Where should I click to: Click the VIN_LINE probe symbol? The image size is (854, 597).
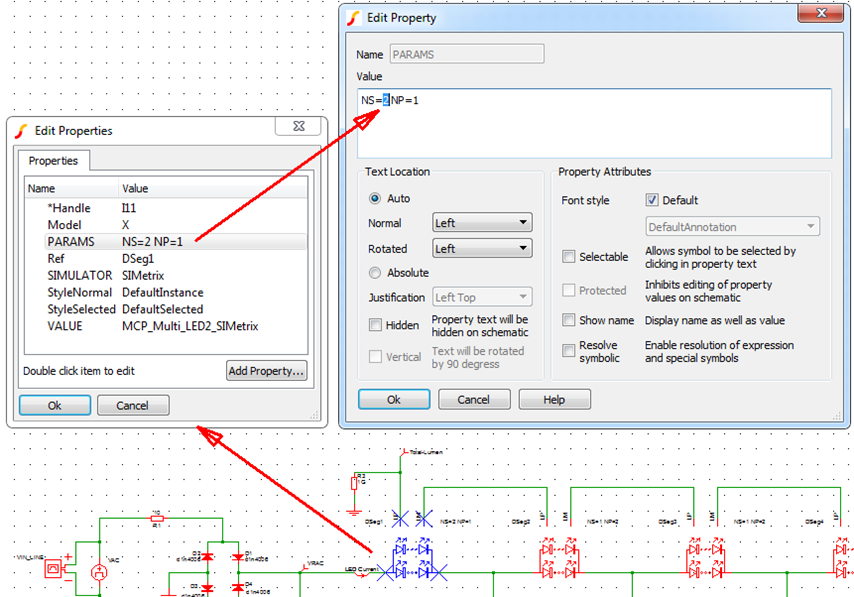[x=53, y=570]
